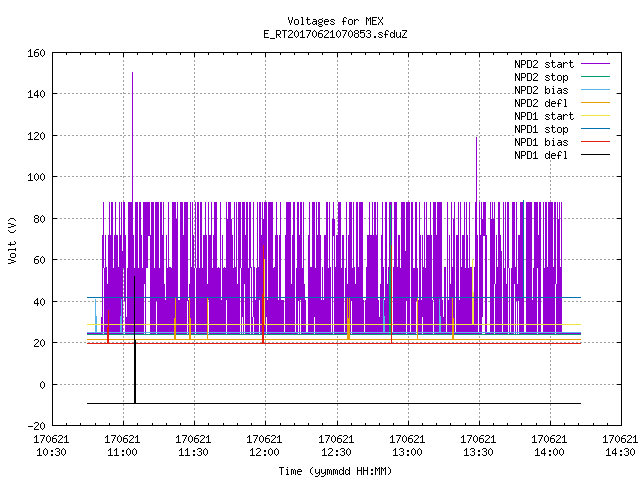Click the file name E_RT20170621070853.sfduZ
This screenshot has width=640, height=480.
click(335, 34)
